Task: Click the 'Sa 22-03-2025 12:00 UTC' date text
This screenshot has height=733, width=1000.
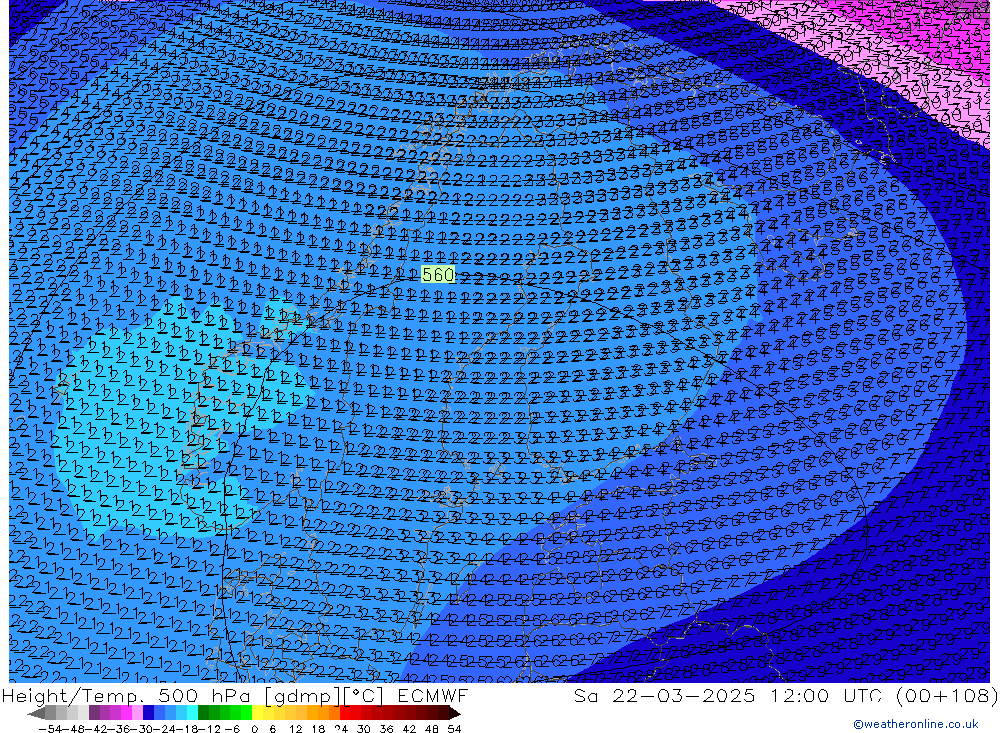Action: coord(727,695)
